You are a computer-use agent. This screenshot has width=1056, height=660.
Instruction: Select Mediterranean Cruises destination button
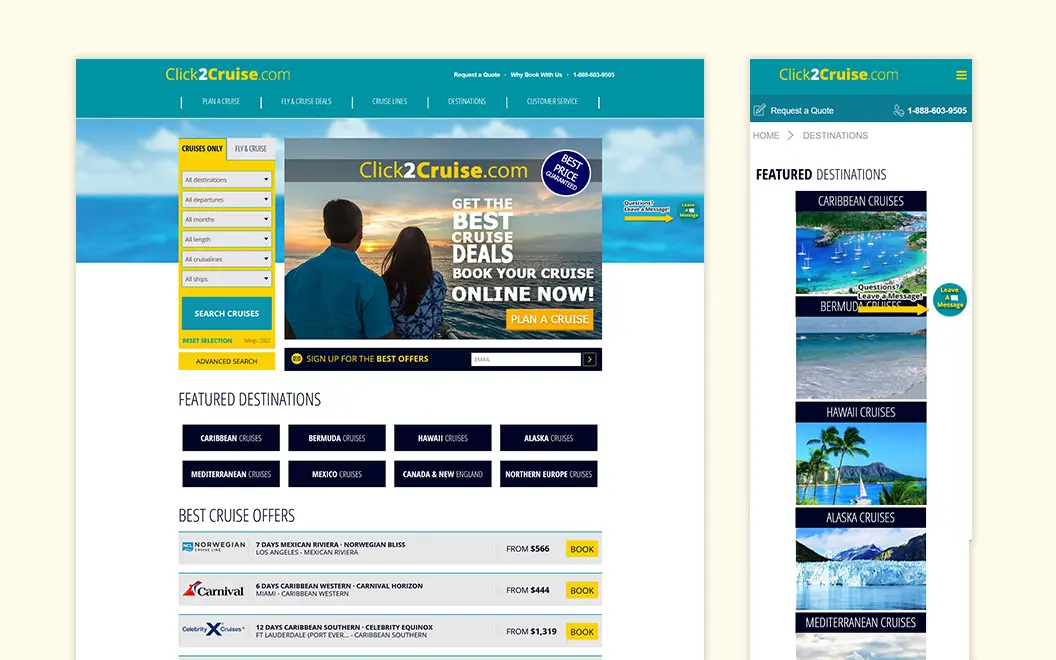tap(231, 474)
